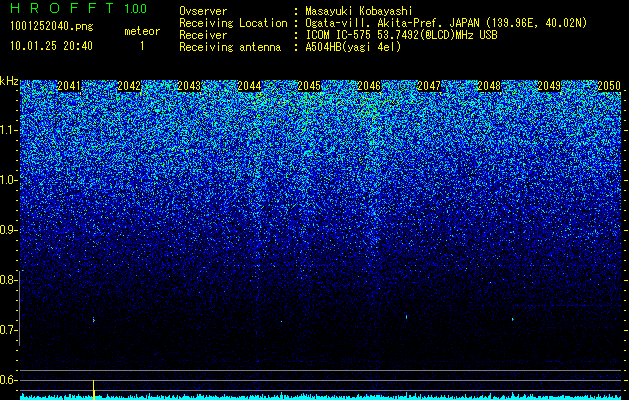The width and height of the screenshot is (629, 400).
Task: Click the yellow meteor detection marker line
Action: tap(93, 390)
